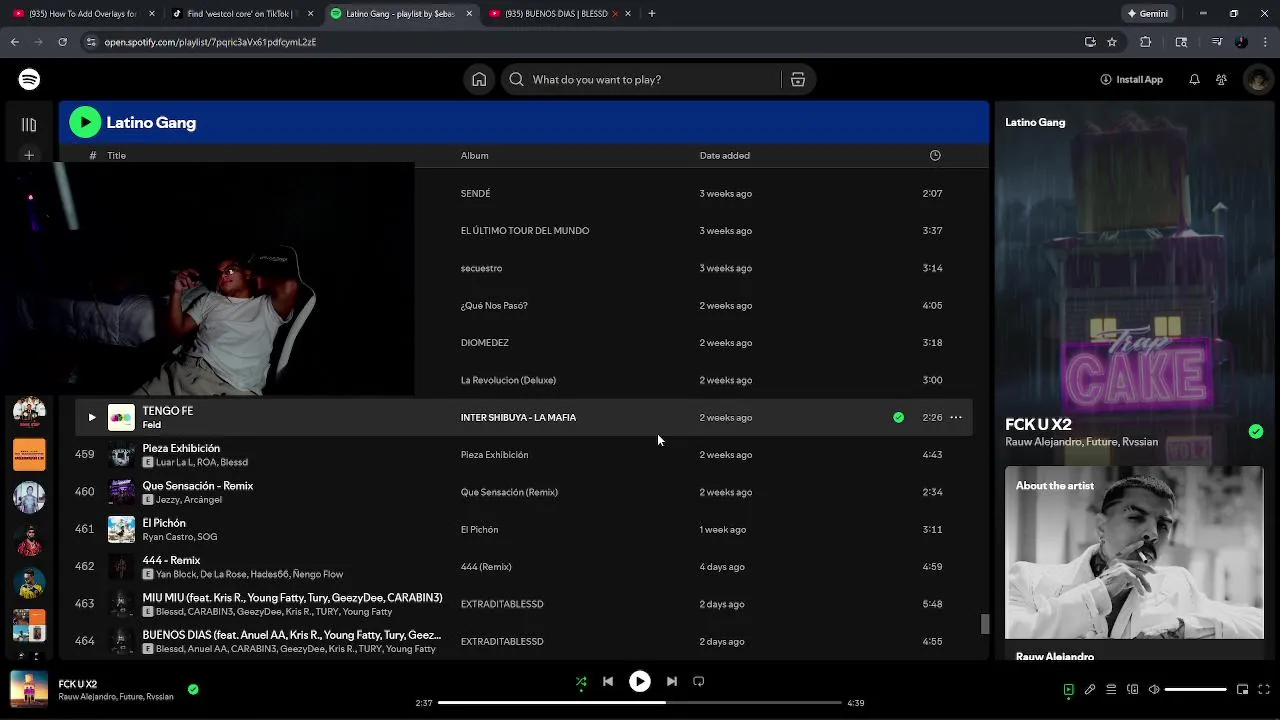Image resolution: width=1280 pixels, height=720 pixels.
Task: Toggle repeat in the player controls
Action: click(699, 681)
